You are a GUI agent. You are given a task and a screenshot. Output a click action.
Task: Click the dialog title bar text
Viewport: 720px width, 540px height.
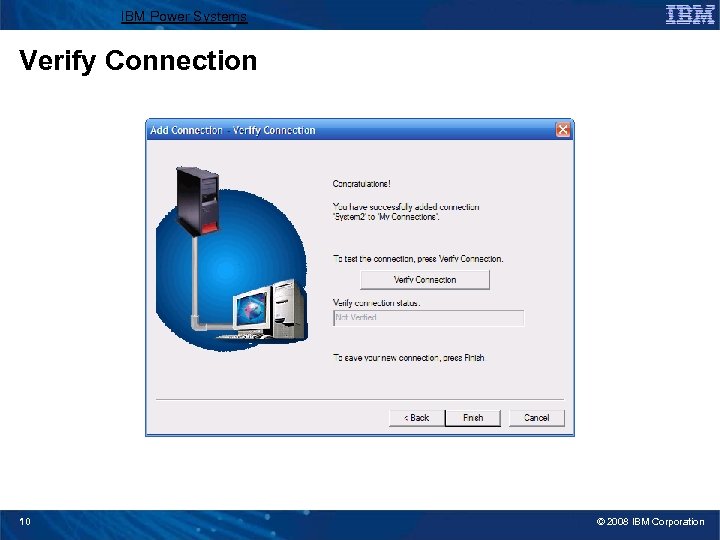[233, 130]
